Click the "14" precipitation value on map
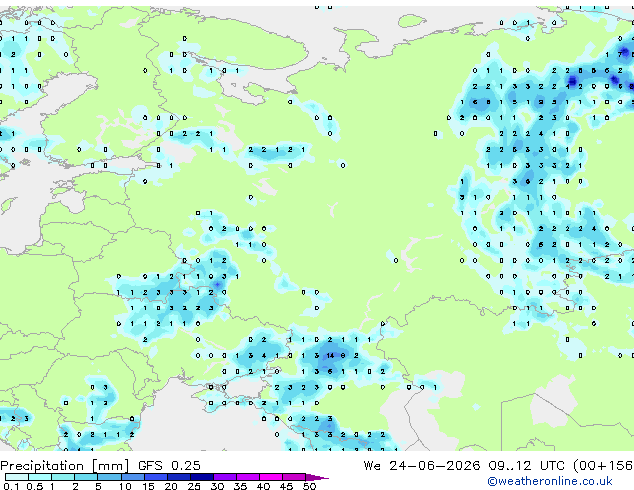 330,355
